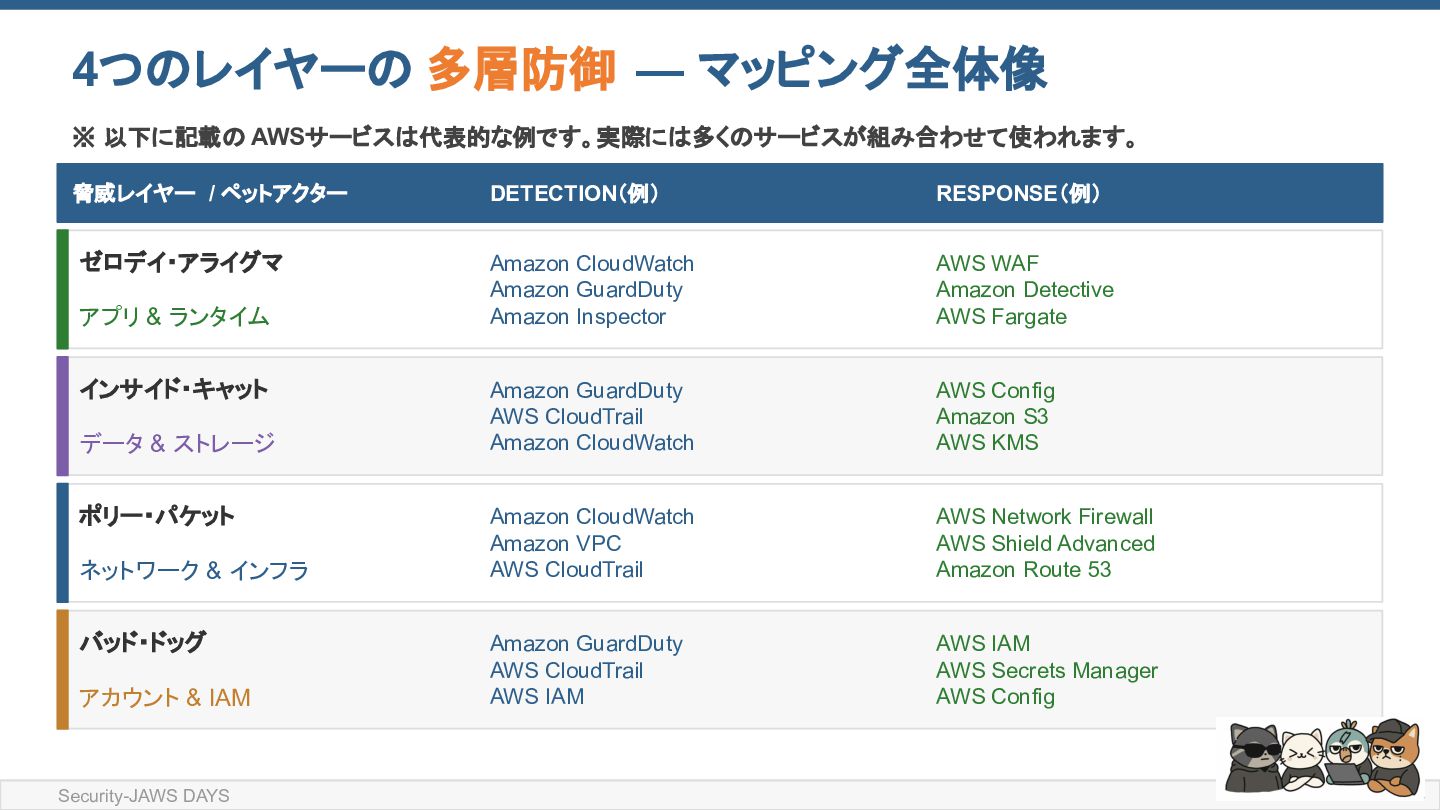Screen dimensions: 1440x810
Task: Select the green アプリ & ランタイム layer bar
Action: (x=62, y=289)
